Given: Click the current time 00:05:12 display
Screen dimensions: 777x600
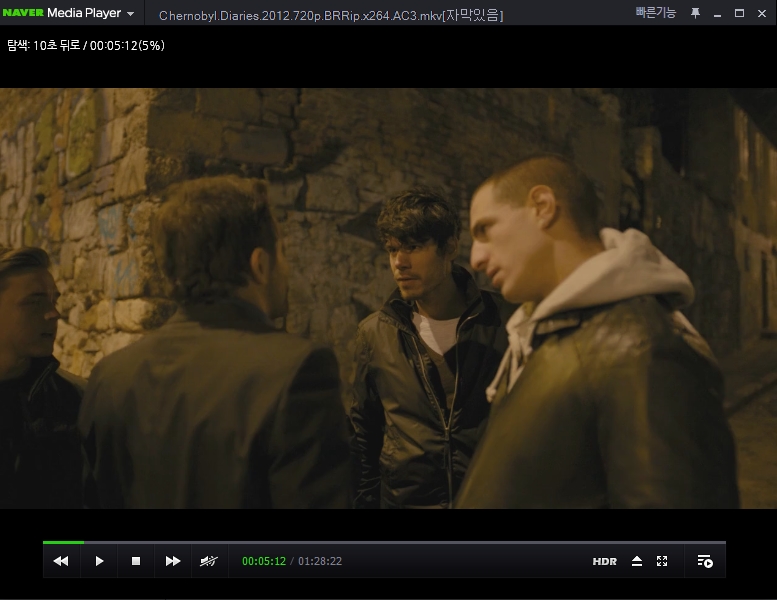Looking at the screenshot, I should tap(264, 562).
